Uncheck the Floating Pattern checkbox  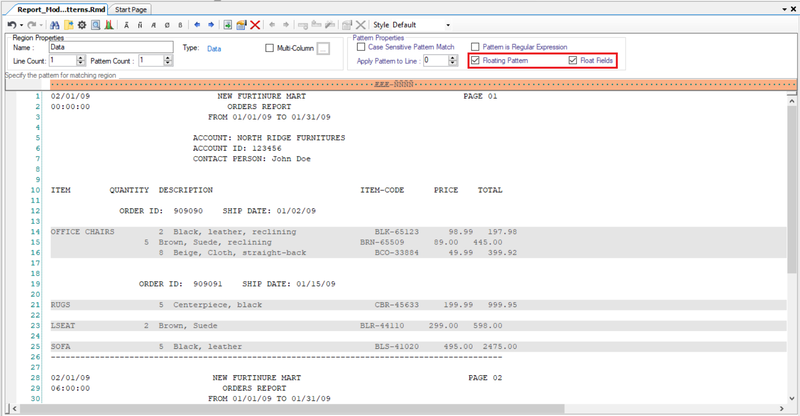pyautogui.click(x=474, y=61)
